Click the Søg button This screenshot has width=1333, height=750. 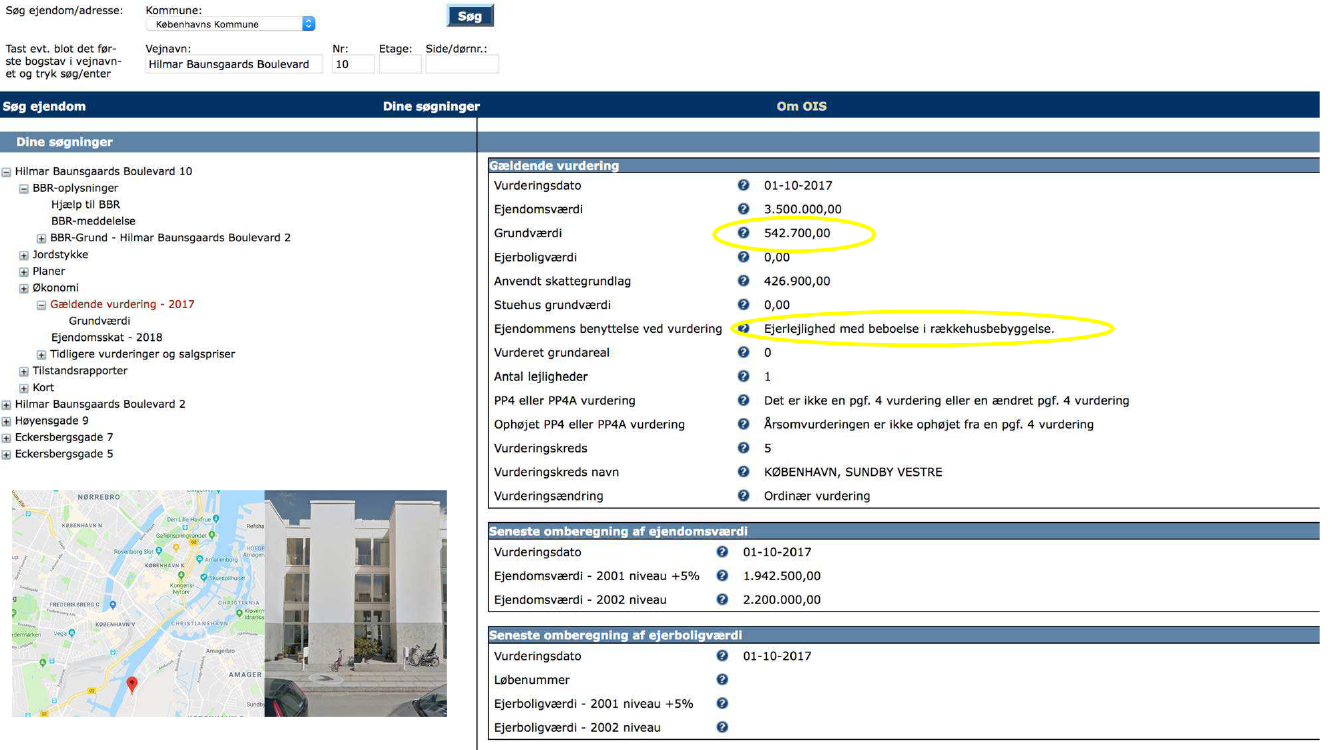pyautogui.click(x=469, y=17)
